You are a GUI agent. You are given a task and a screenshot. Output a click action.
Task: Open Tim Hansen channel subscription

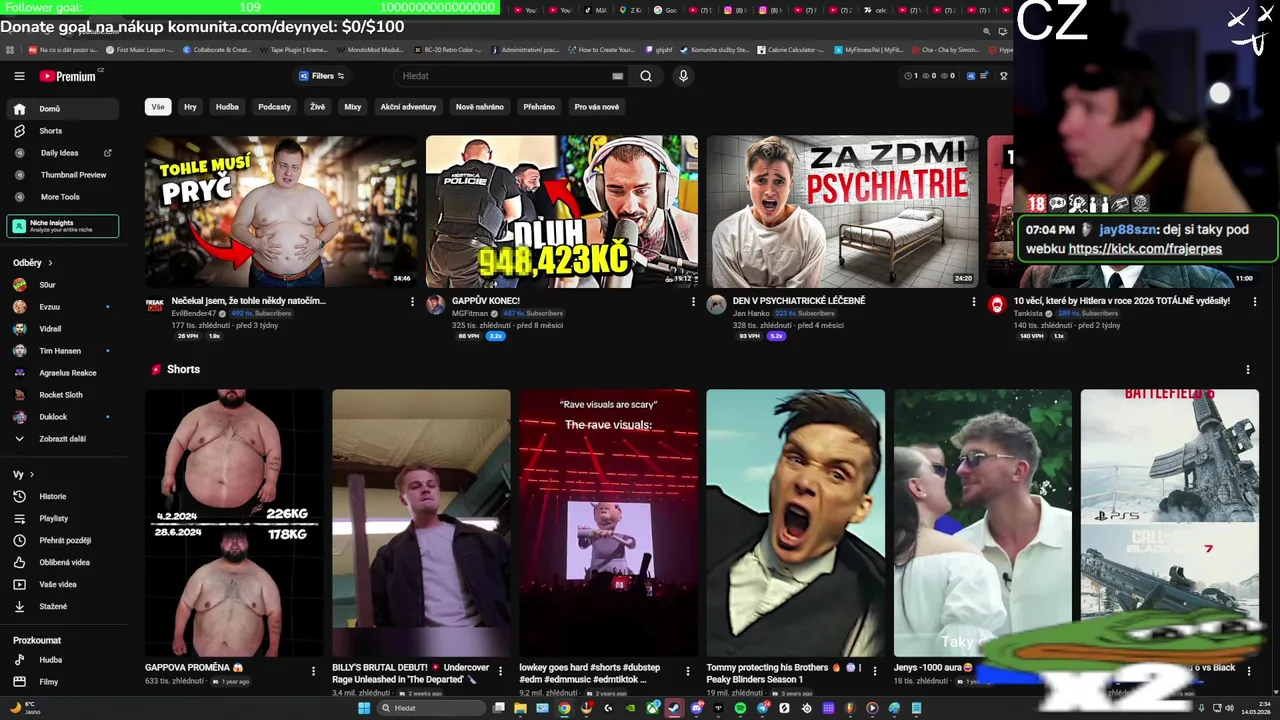point(62,351)
